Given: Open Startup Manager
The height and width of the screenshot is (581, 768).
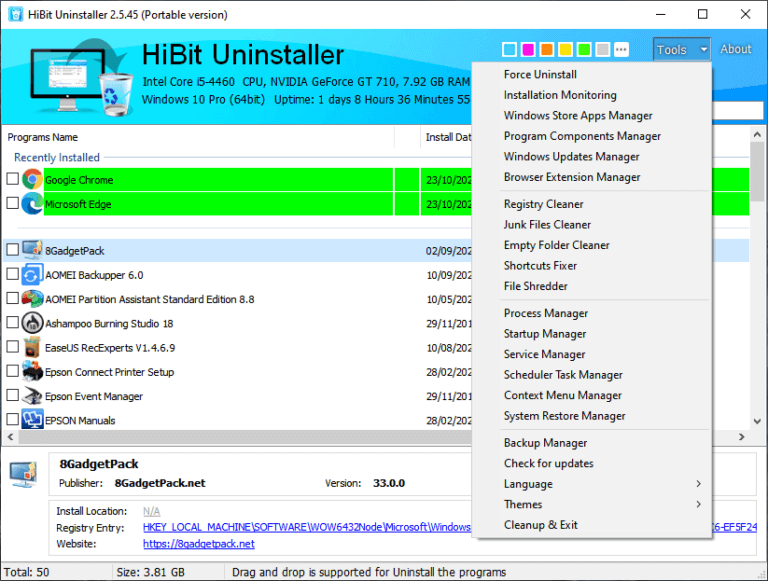Looking at the screenshot, I should [x=545, y=334].
